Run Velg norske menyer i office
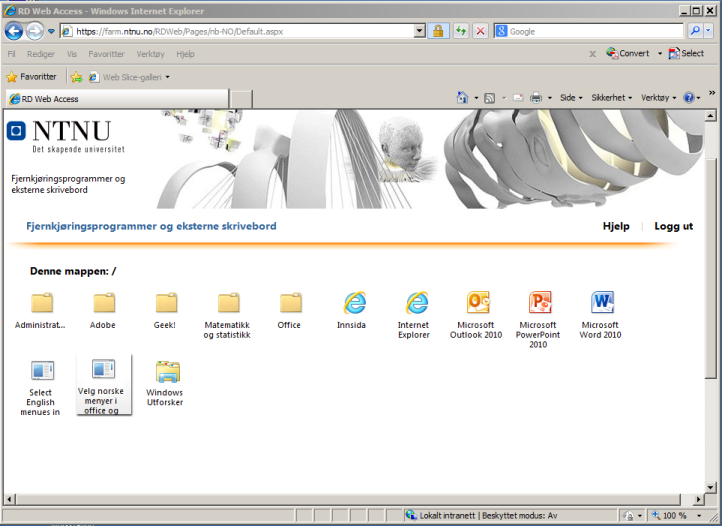Image resolution: width=722 pixels, height=526 pixels. (x=103, y=386)
